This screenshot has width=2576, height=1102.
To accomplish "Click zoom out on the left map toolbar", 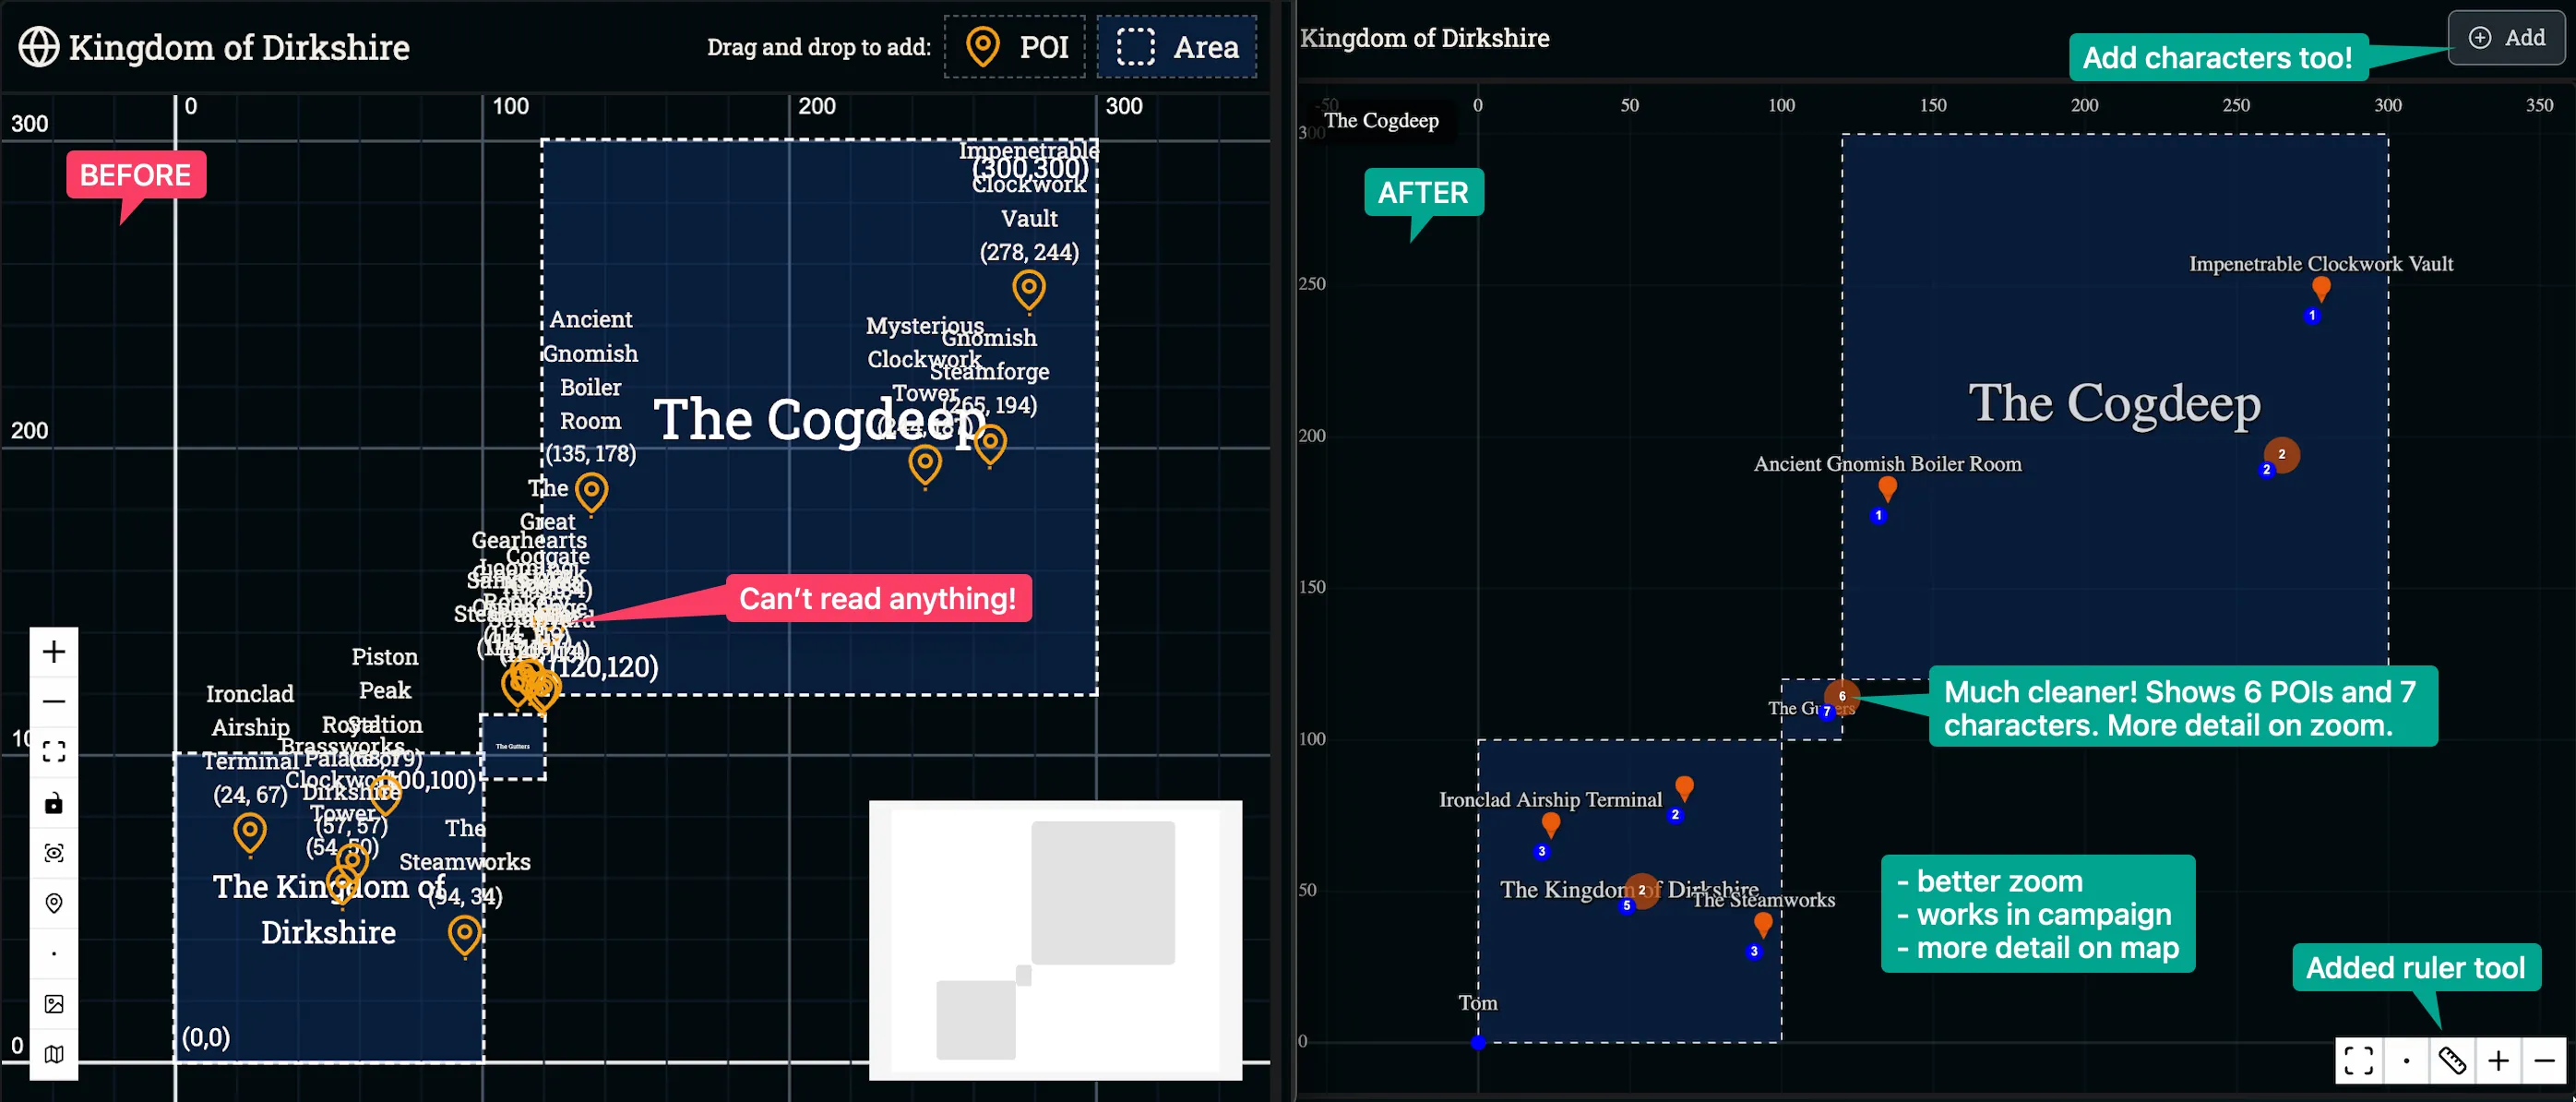I will tap(54, 701).
